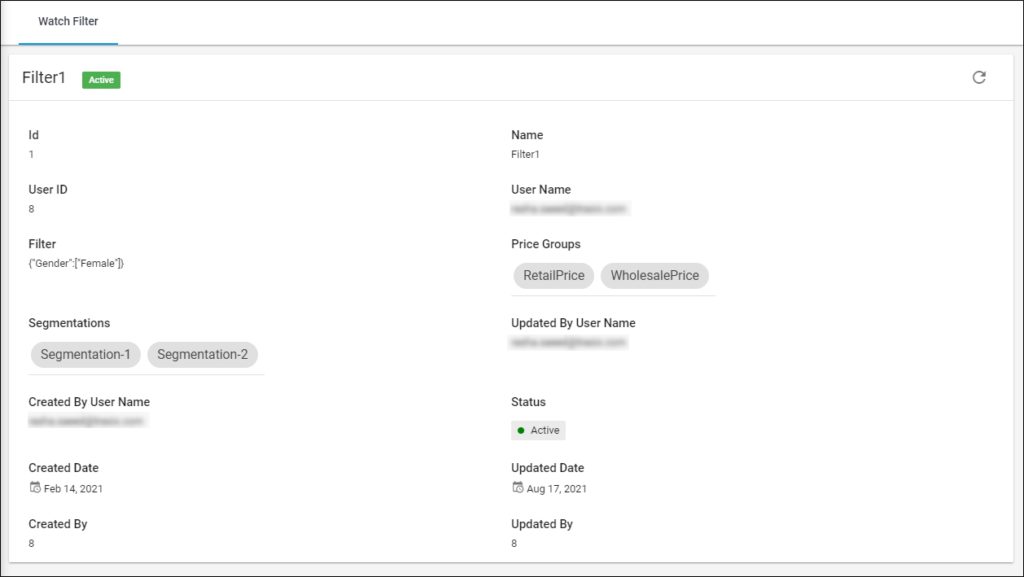Image resolution: width=1024 pixels, height=577 pixels.
Task: Click the Feb 14, 2021 created date
Action: (x=73, y=489)
